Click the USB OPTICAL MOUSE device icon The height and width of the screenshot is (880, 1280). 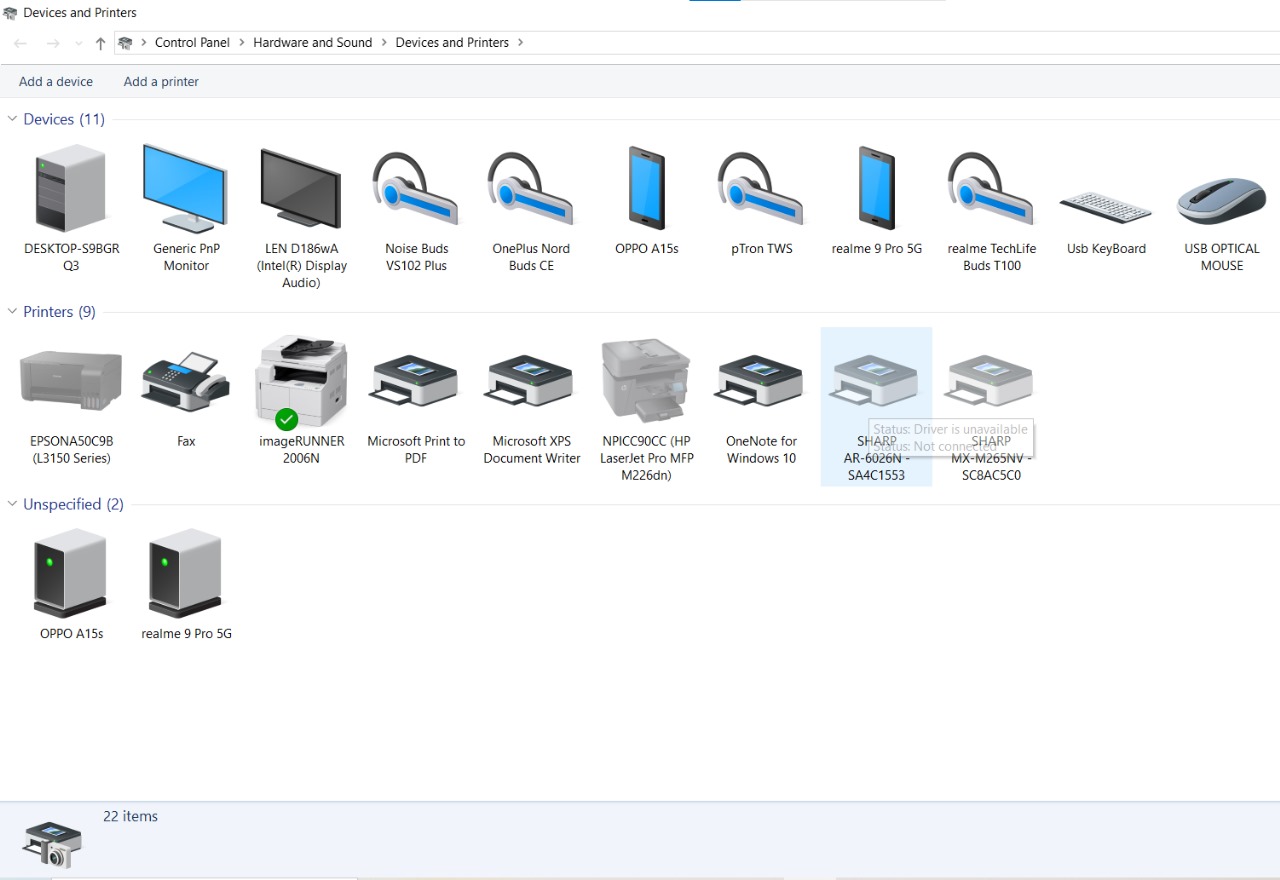(x=1221, y=200)
